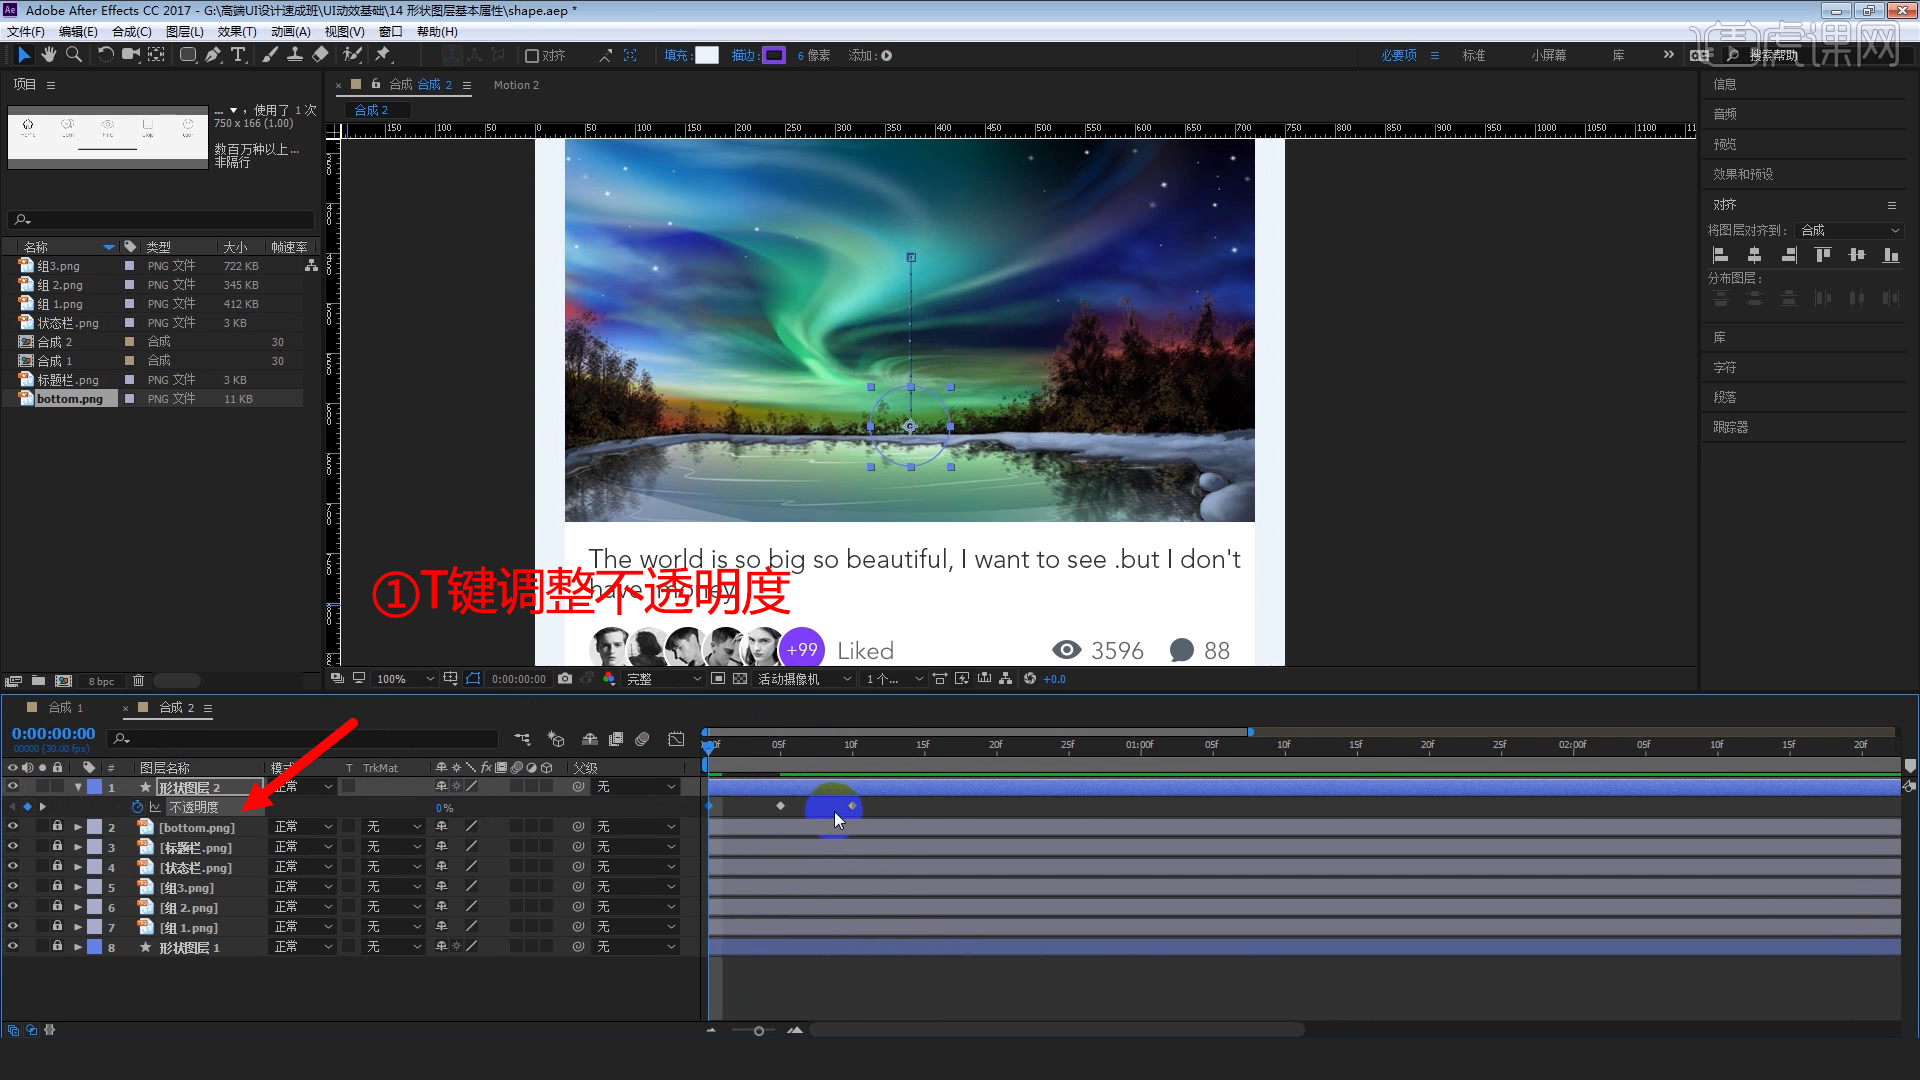This screenshot has height=1080, width=1920.
Task: Select the Unified Camera tool
Action: (130, 55)
